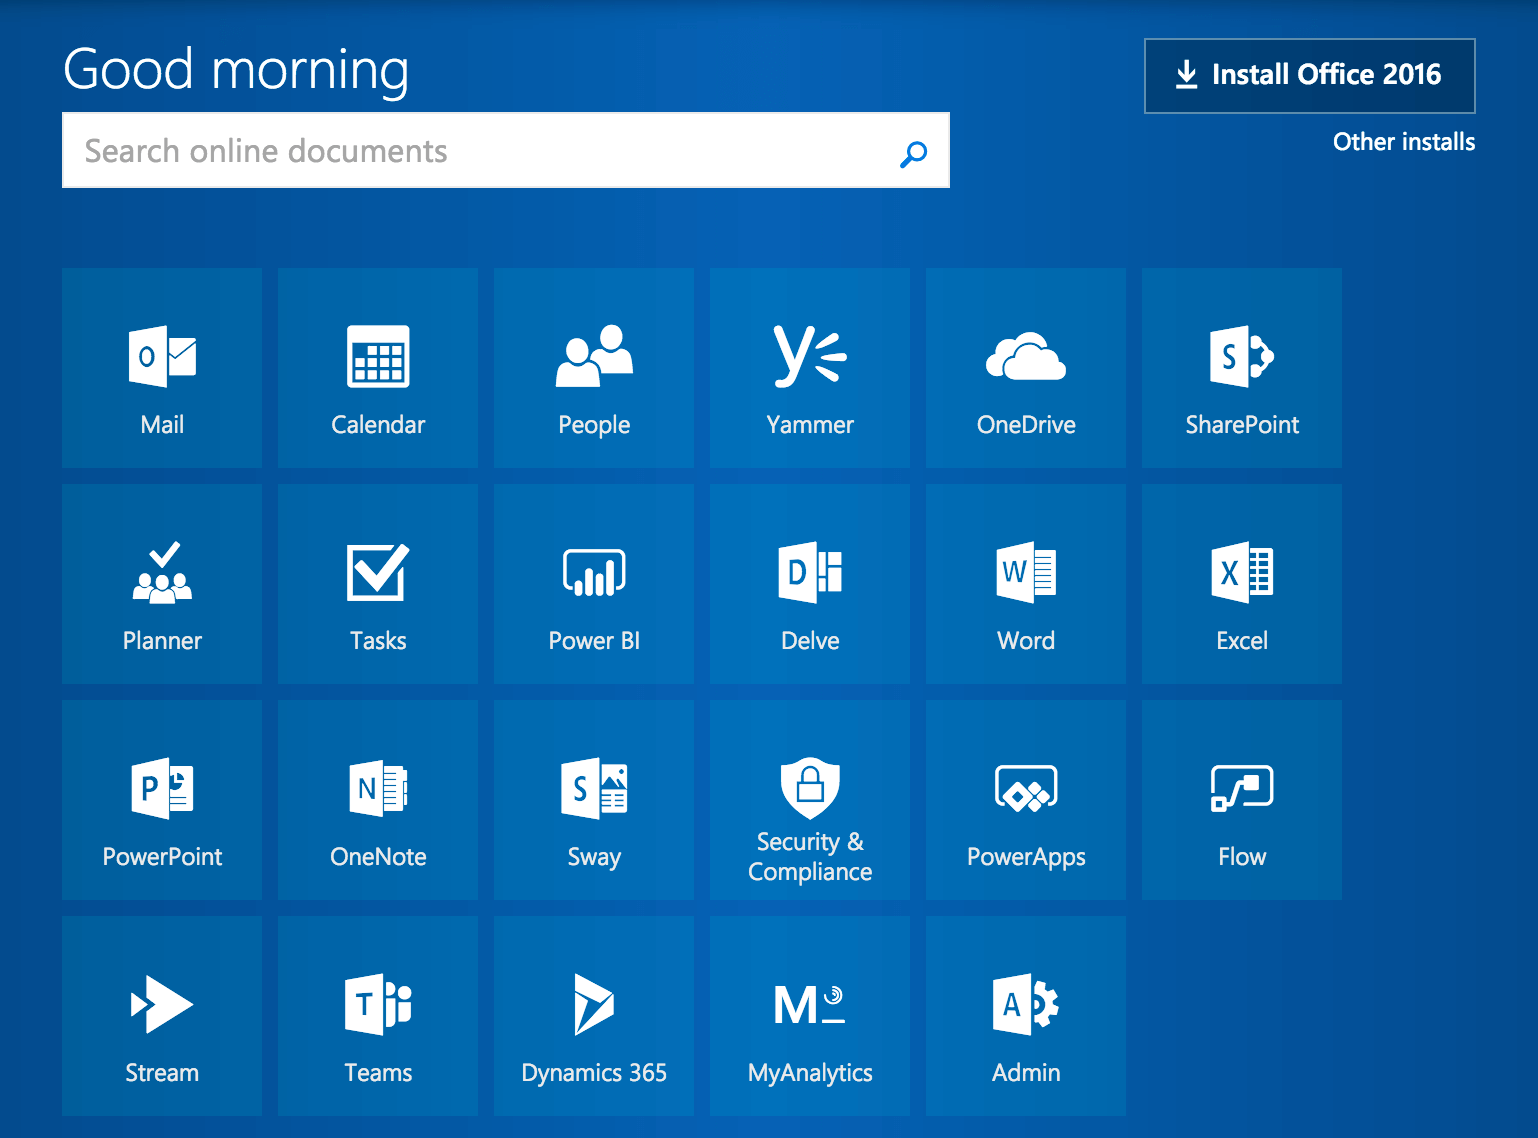Open the Mail app
This screenshot has width=1538, height=1138.
[x=161, y=368]
